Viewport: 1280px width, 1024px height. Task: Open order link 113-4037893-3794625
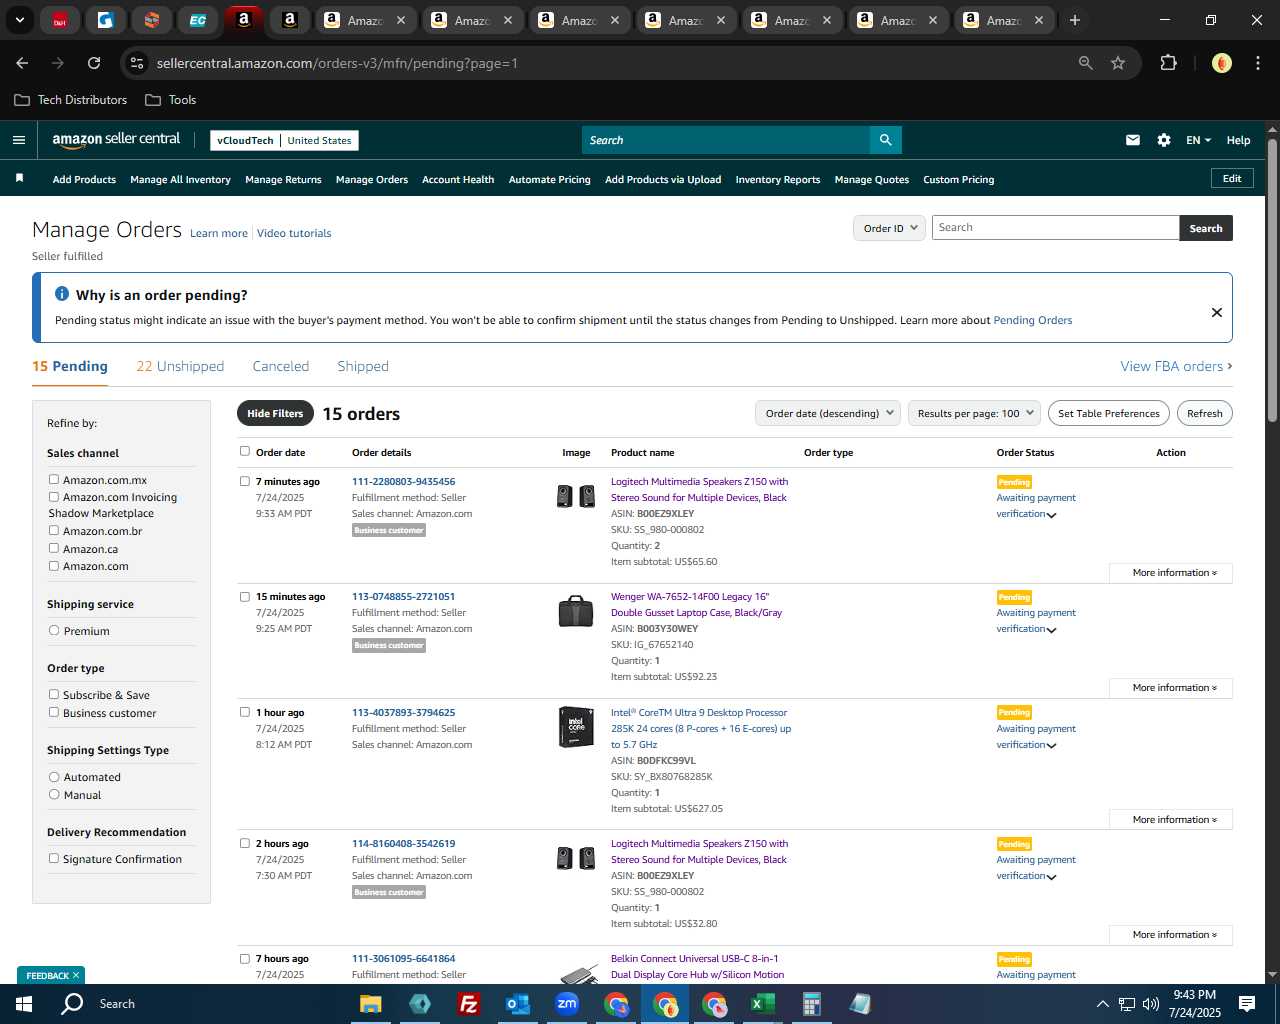point(403,713)
